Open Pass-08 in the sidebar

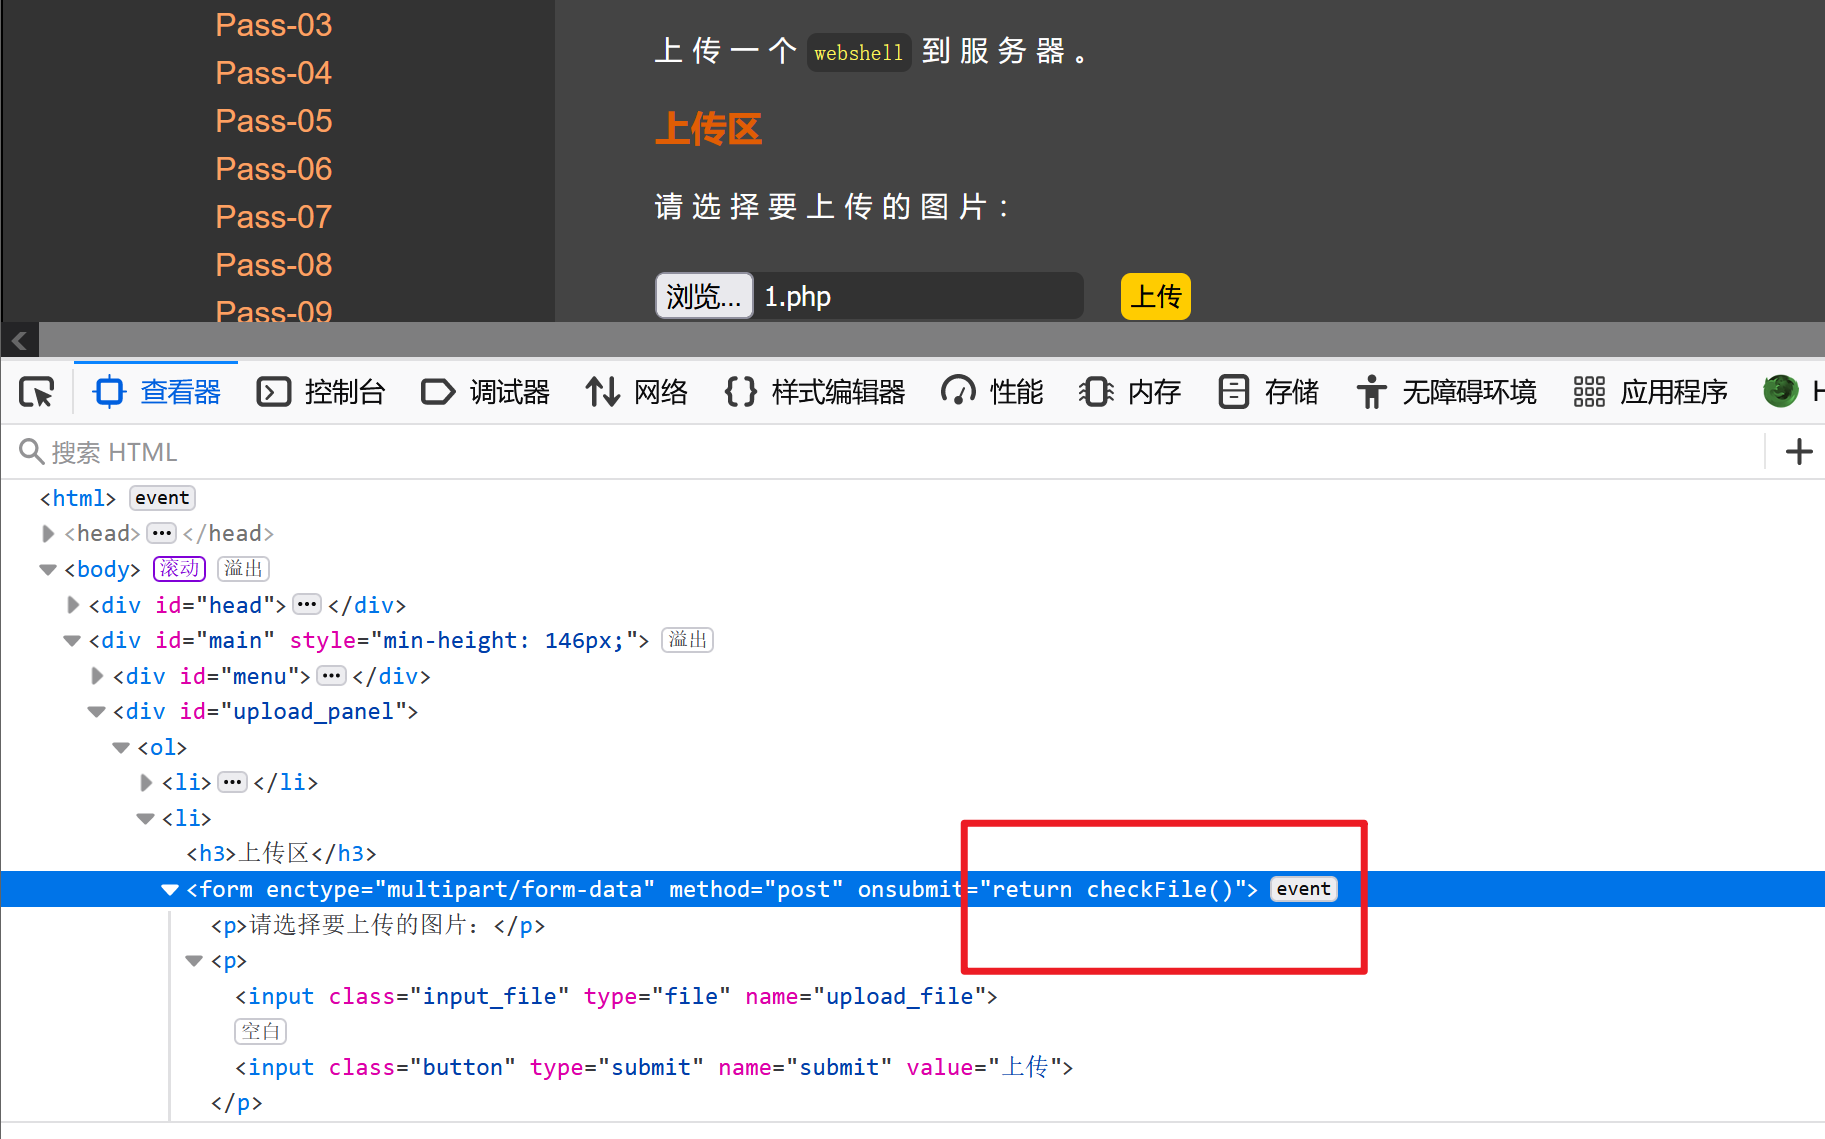click(x=274, y=265)
